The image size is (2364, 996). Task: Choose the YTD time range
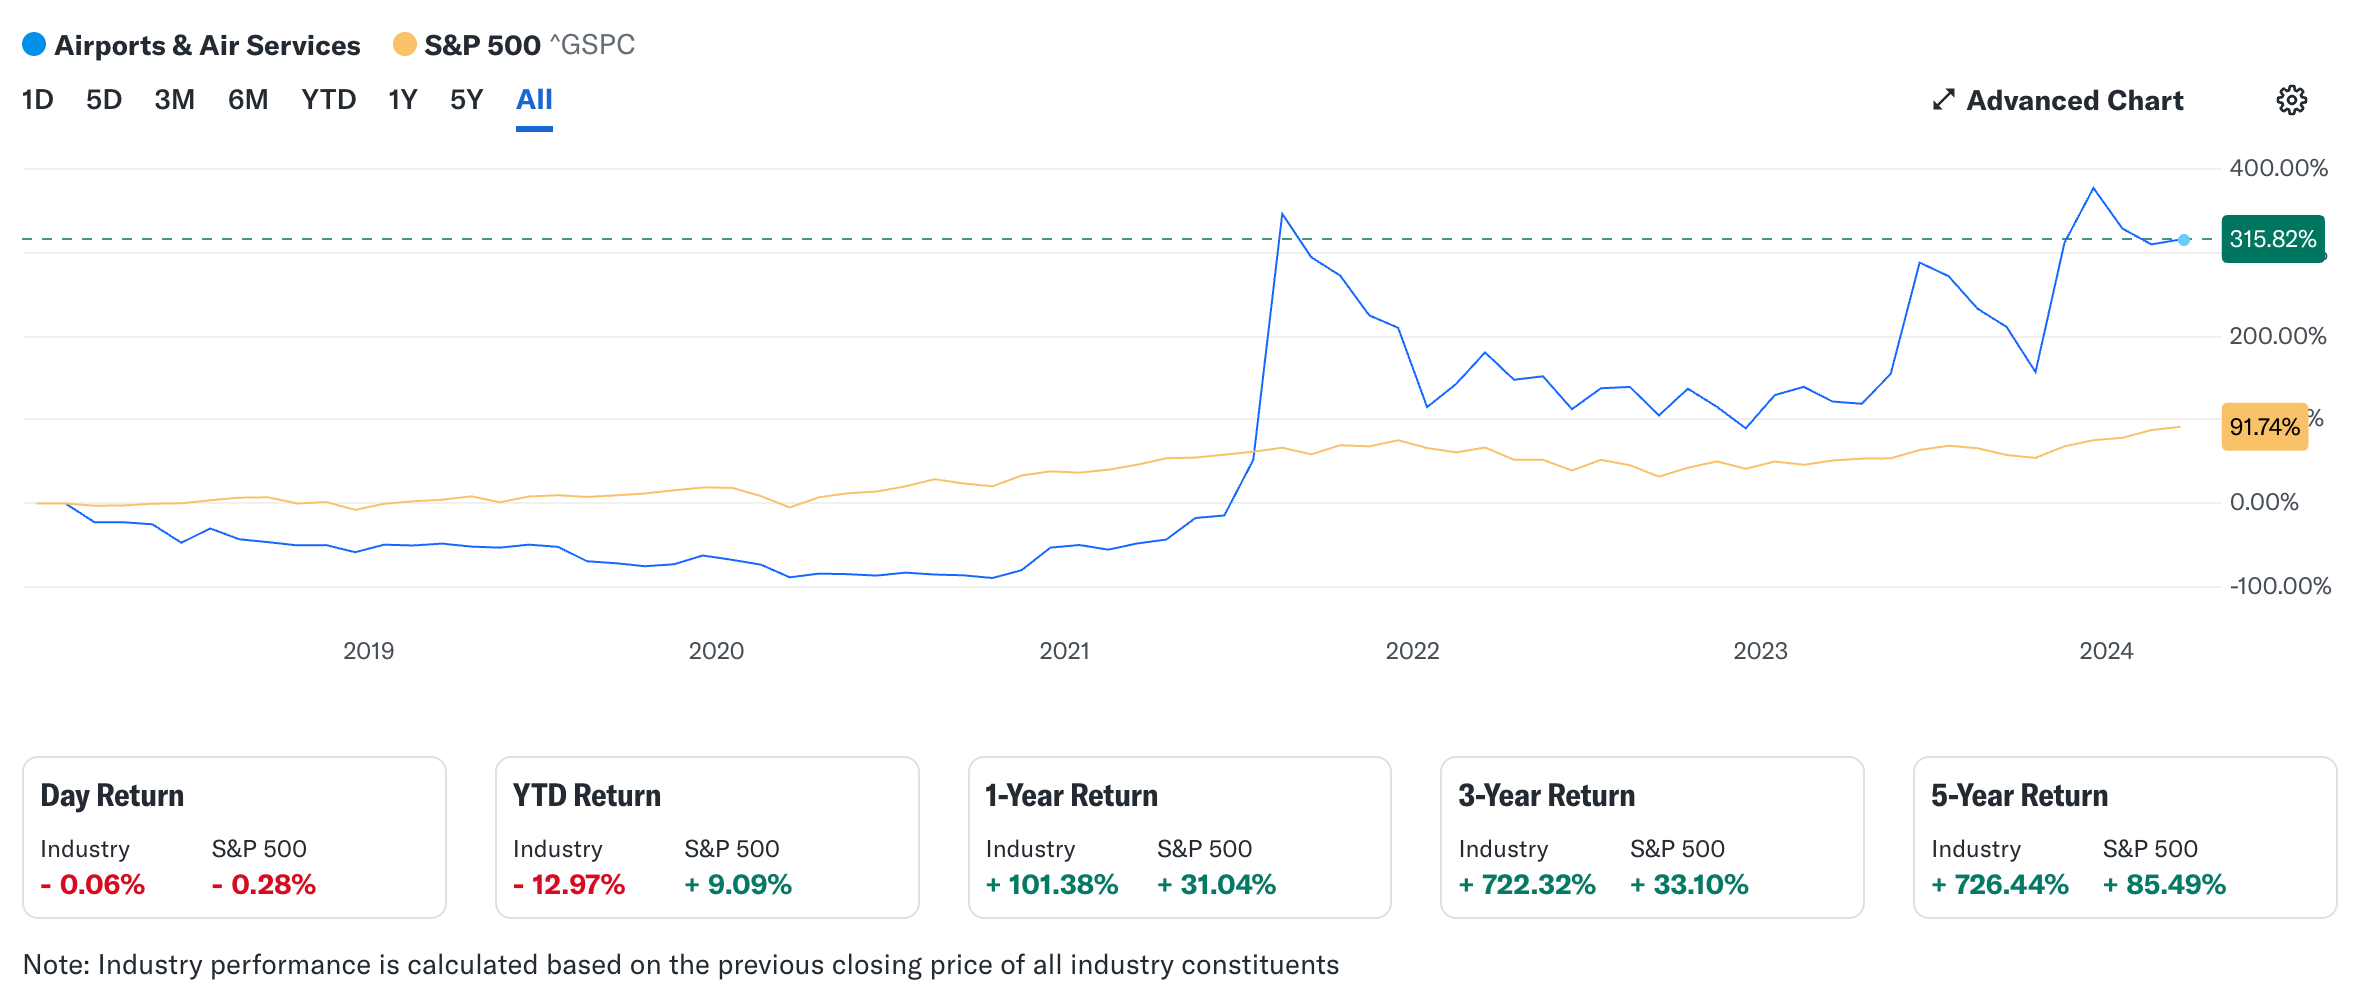[329, 100]
